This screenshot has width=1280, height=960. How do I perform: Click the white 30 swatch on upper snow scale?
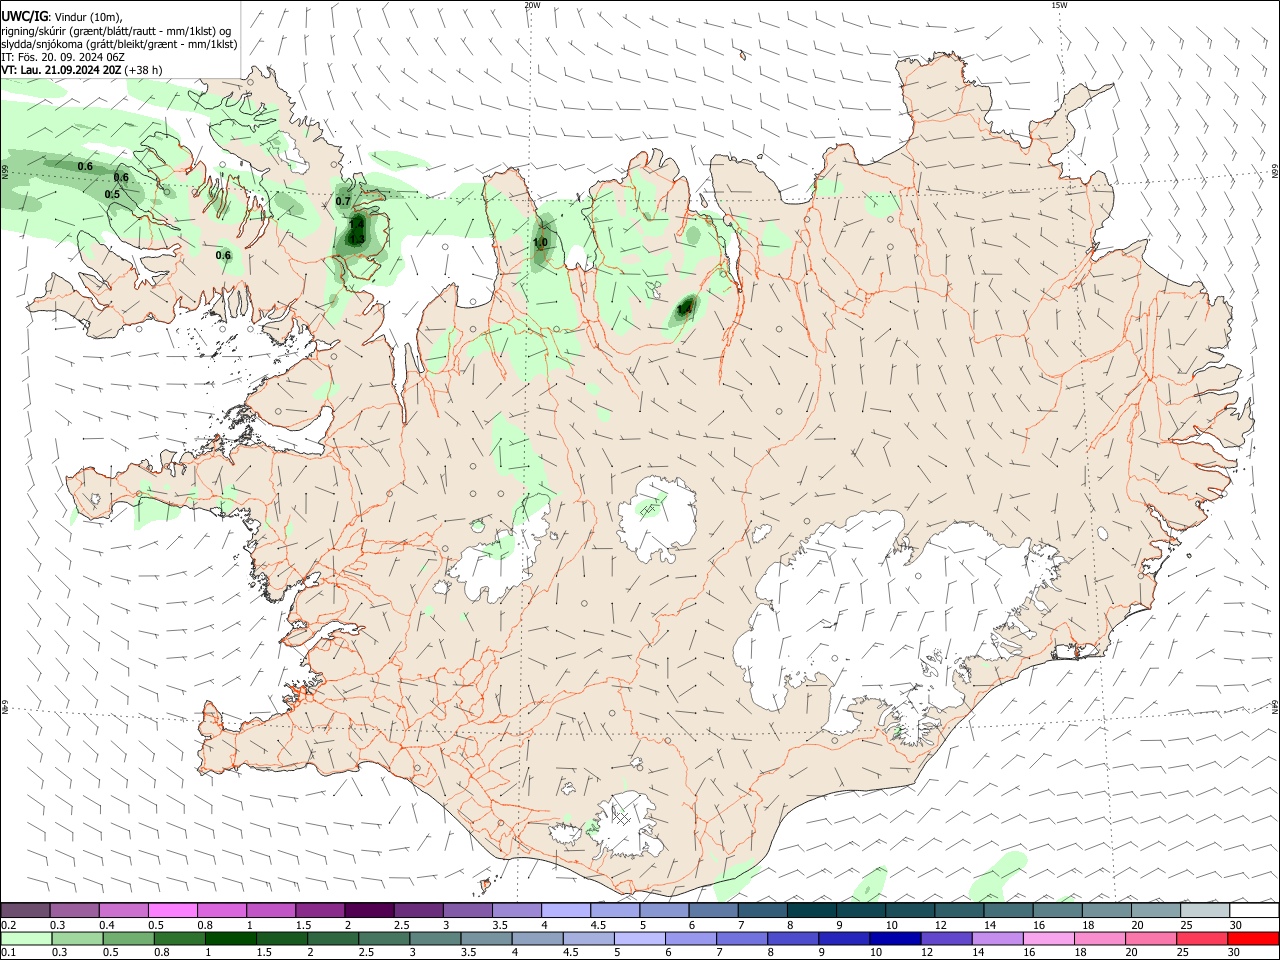pos(1253,910)
